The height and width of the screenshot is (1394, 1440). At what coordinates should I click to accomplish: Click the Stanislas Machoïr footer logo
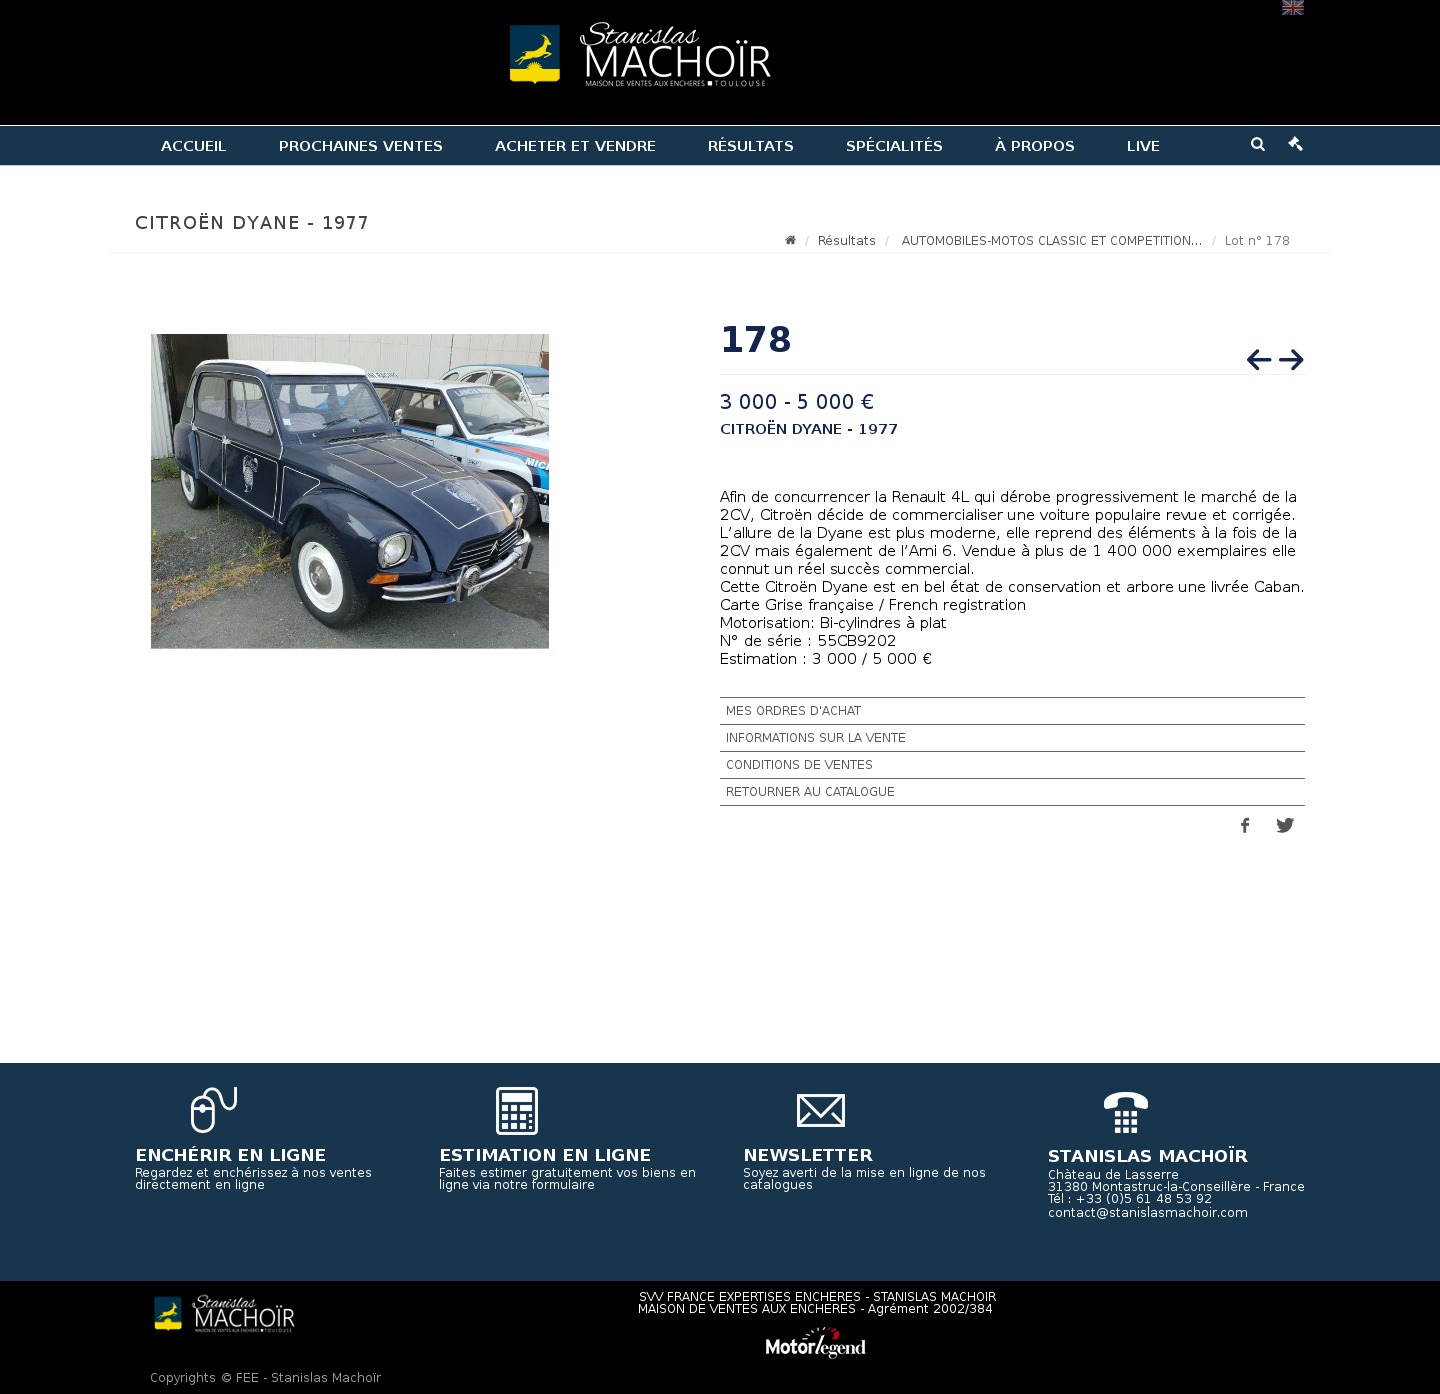(x=224, y=1314)
